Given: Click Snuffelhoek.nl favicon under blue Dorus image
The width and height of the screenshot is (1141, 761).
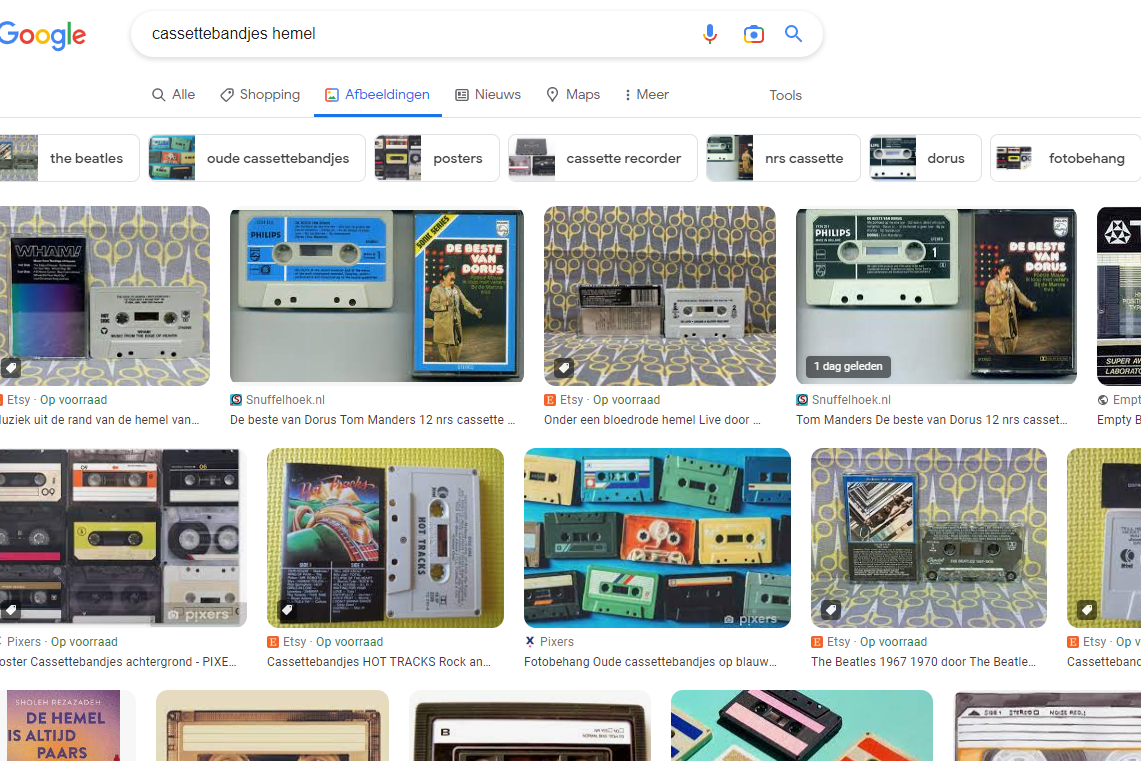Looking at the screenshot, I should click(x=236, y=399).
